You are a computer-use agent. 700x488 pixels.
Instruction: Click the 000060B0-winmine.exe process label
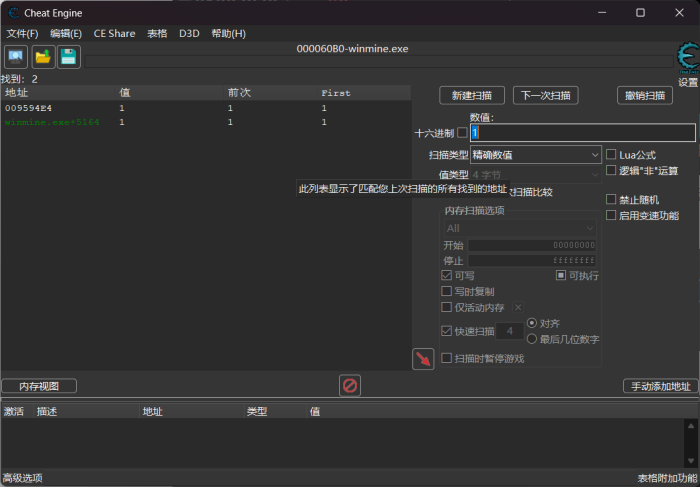click(x=352, y=49)
